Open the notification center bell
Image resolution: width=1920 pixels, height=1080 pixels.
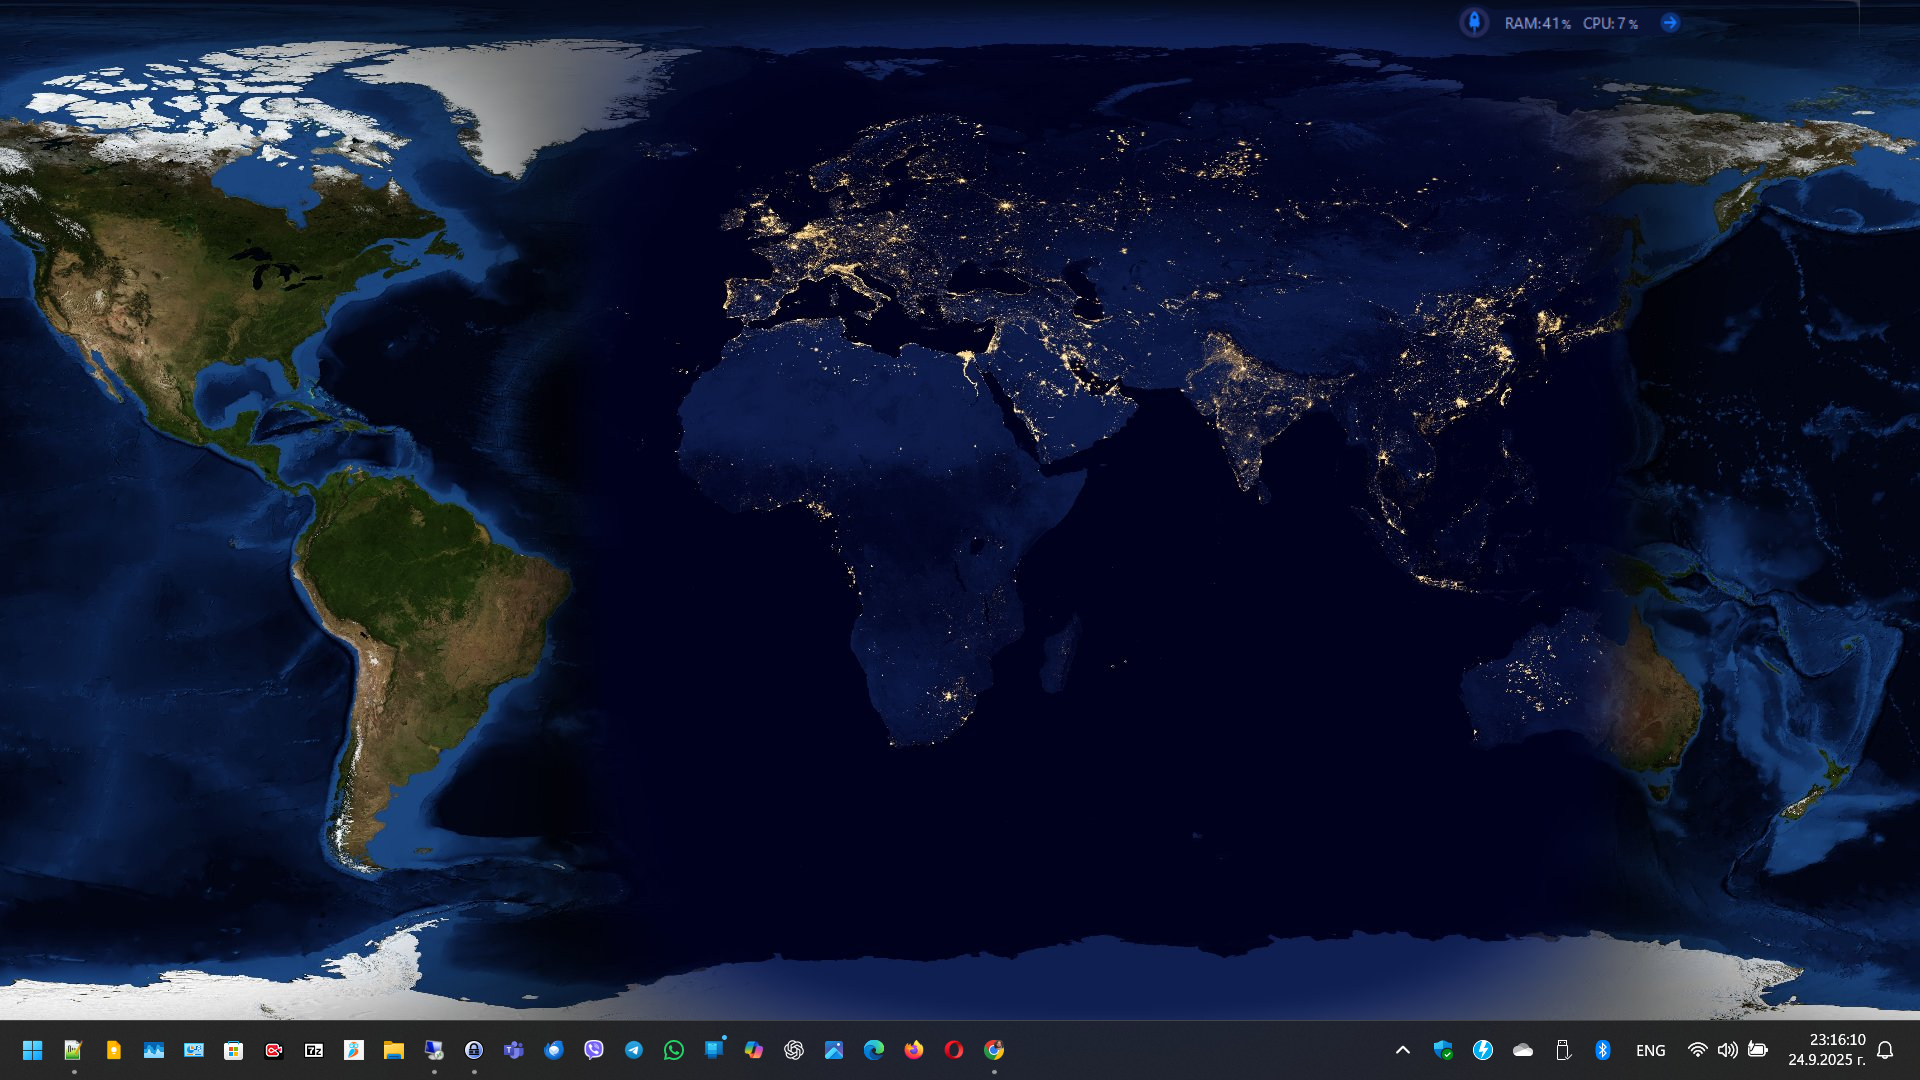click(1885, 1050)
